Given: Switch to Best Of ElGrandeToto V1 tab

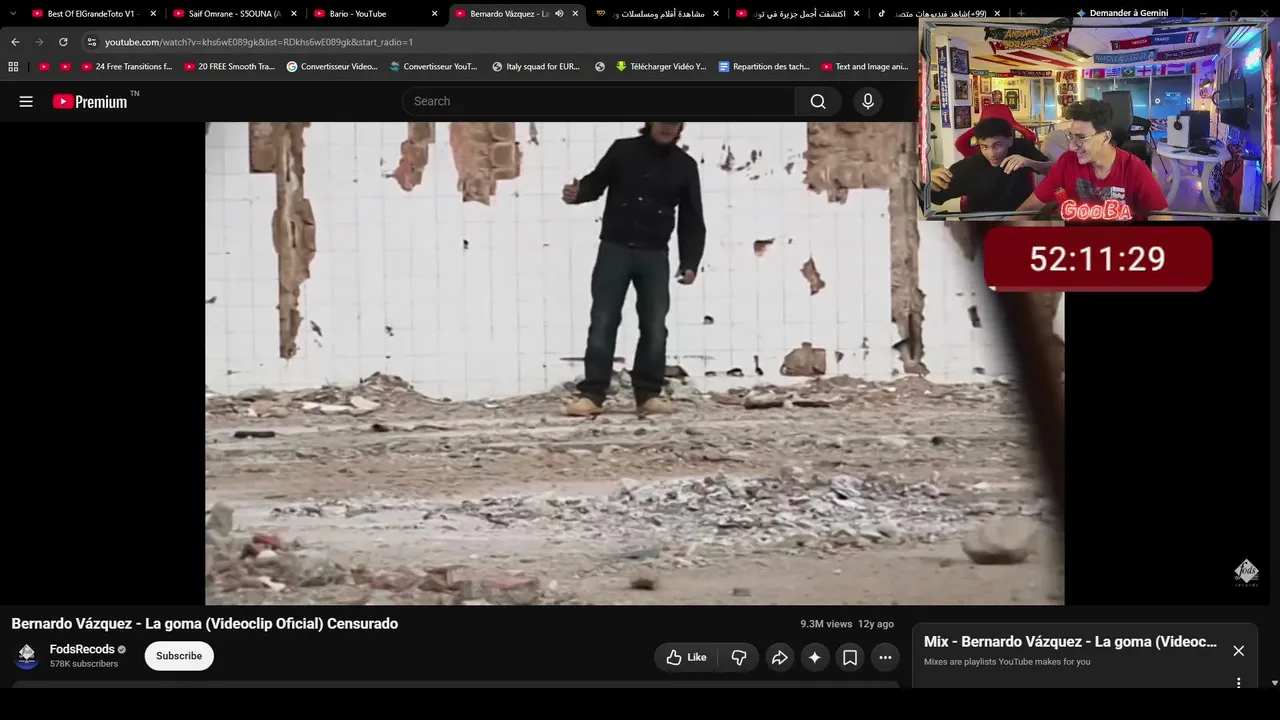Looking at the screenshot, I should click(91, 14).
